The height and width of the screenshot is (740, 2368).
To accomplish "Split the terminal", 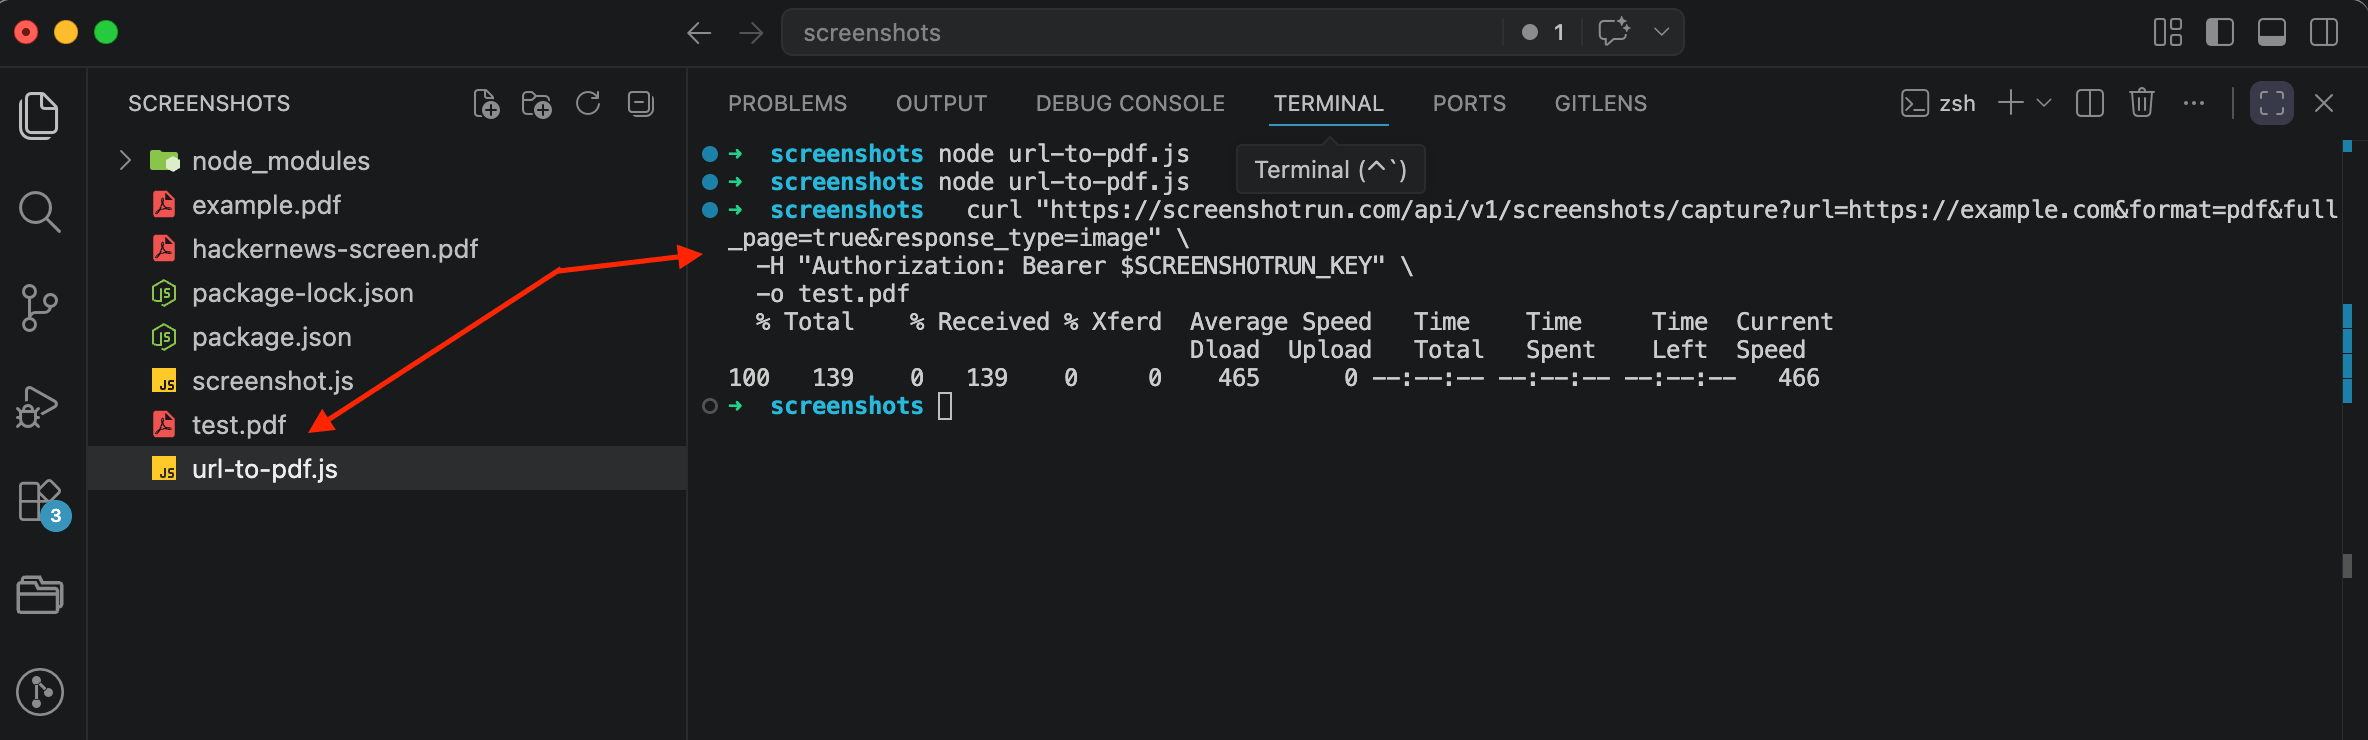I will (x=2090, y=103).
